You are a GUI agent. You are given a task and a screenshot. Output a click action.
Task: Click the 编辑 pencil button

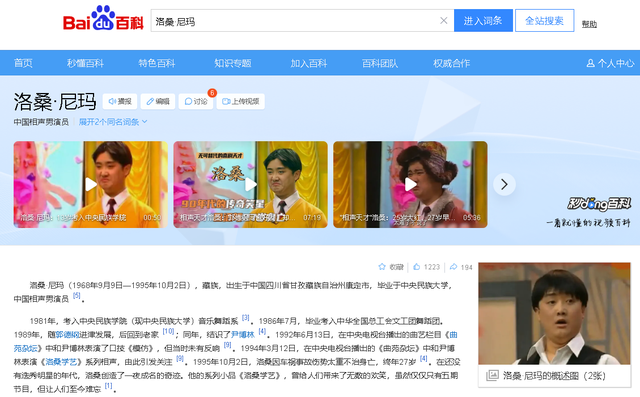click(158, 101)
